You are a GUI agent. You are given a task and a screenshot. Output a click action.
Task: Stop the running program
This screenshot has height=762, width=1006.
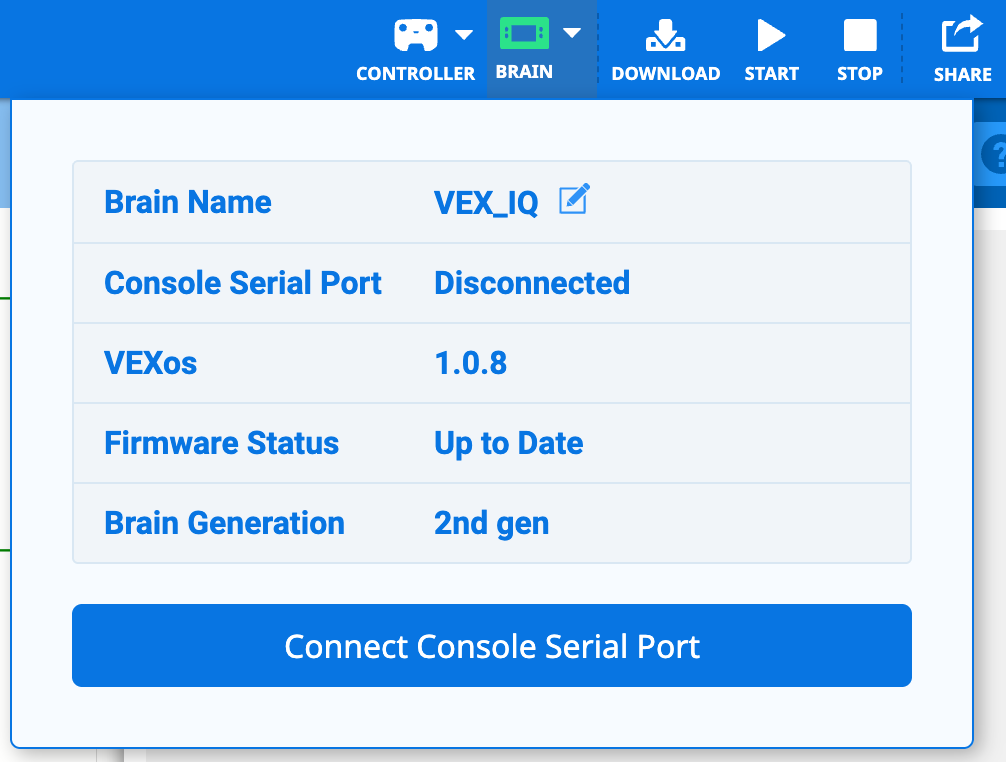coord(859,47)
